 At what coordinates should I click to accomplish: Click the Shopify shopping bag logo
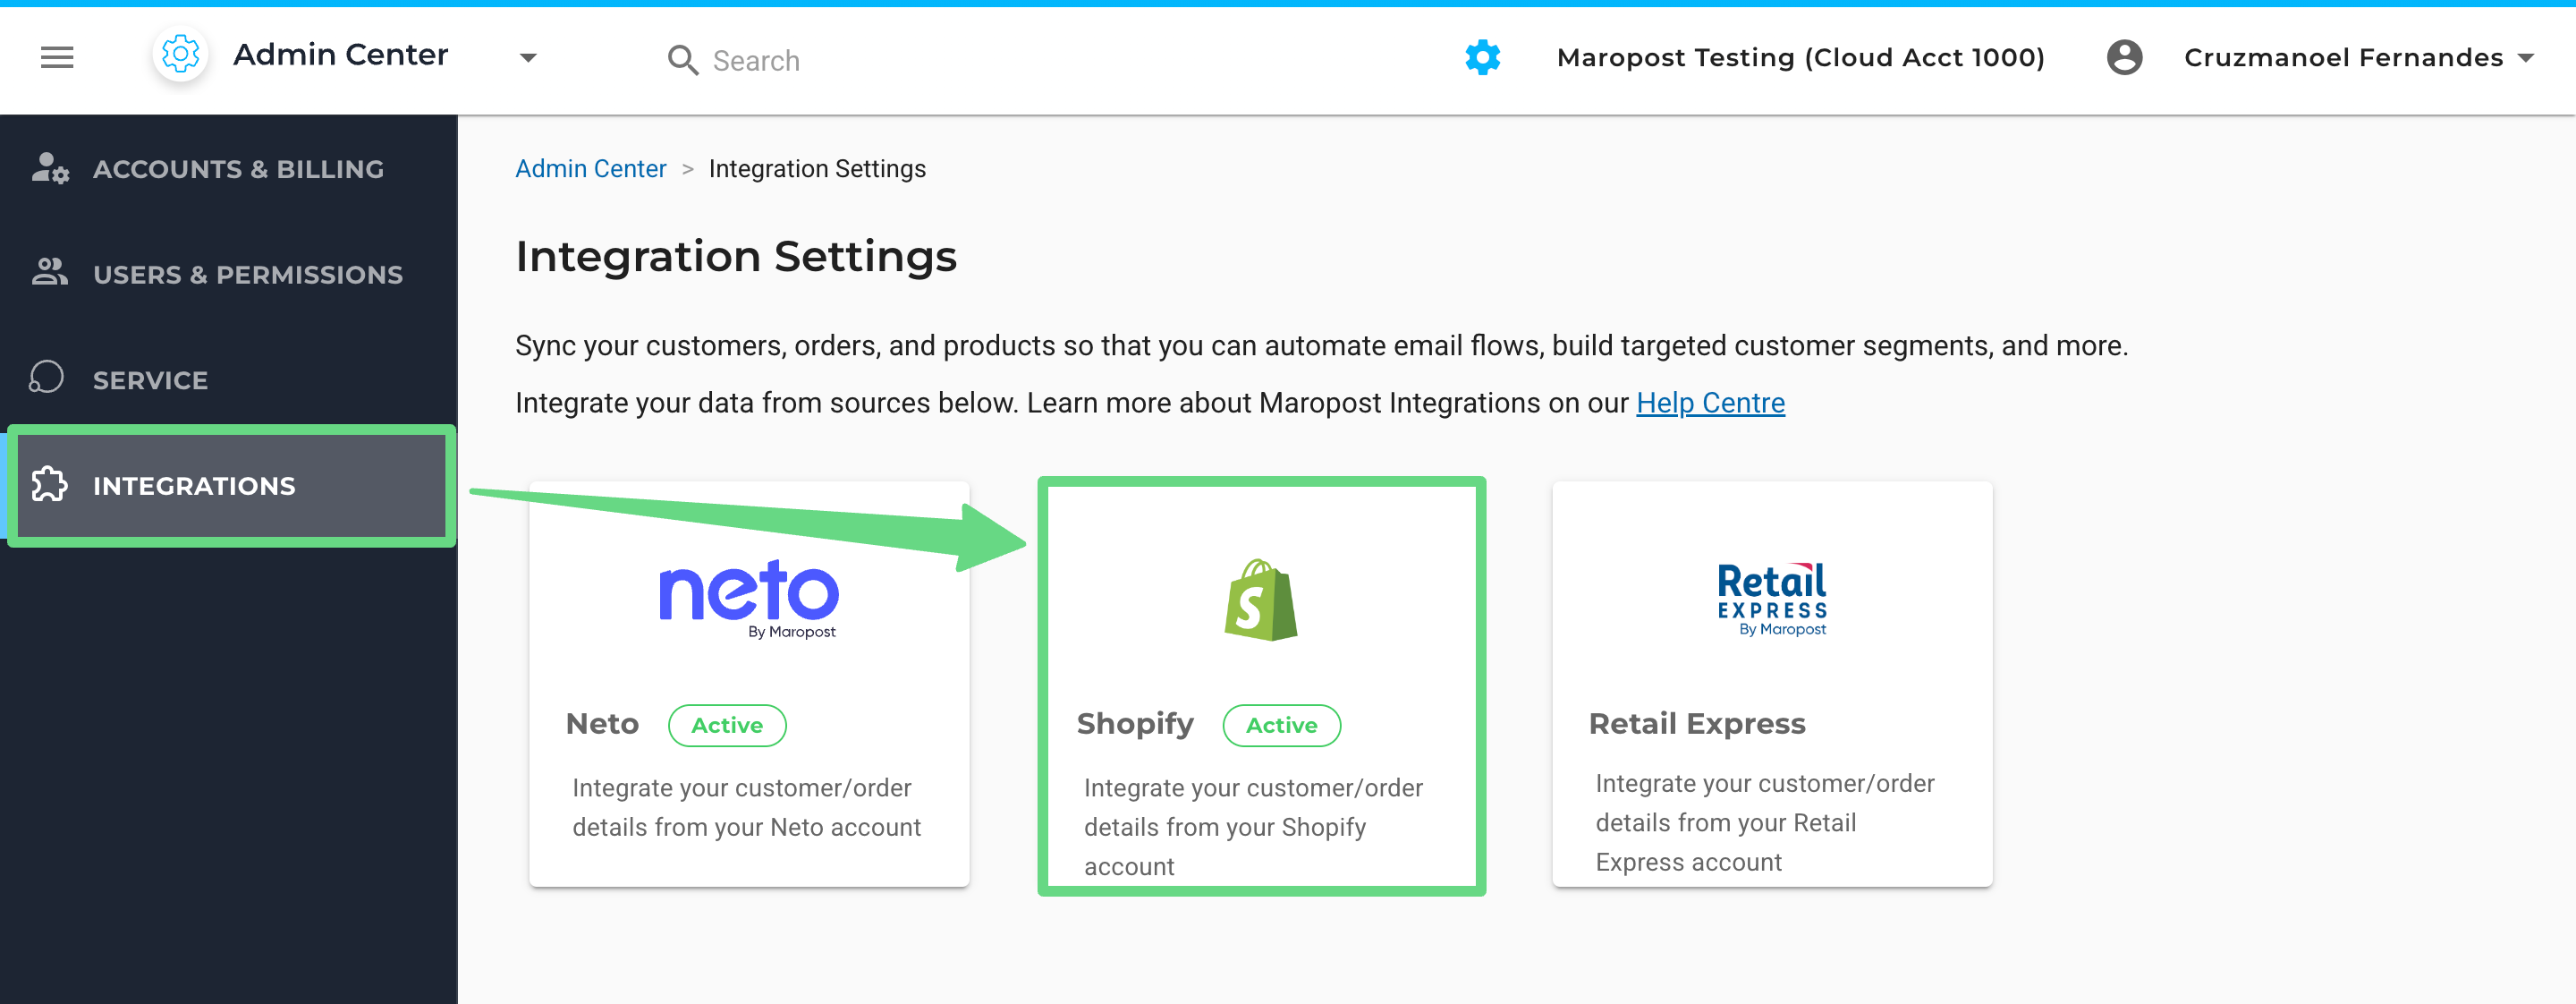point(1260,600)
